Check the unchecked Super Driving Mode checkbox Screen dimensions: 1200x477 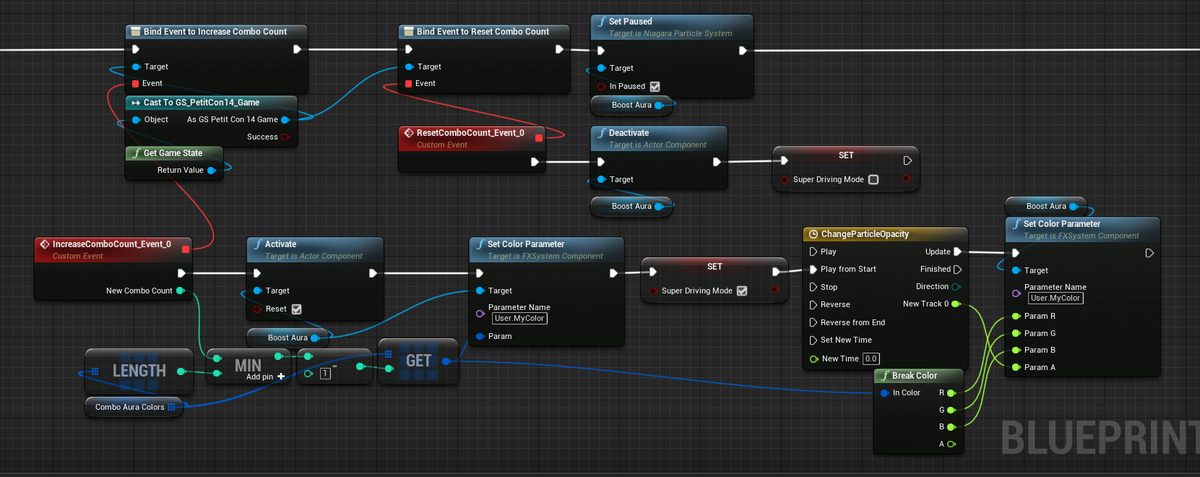873,180
